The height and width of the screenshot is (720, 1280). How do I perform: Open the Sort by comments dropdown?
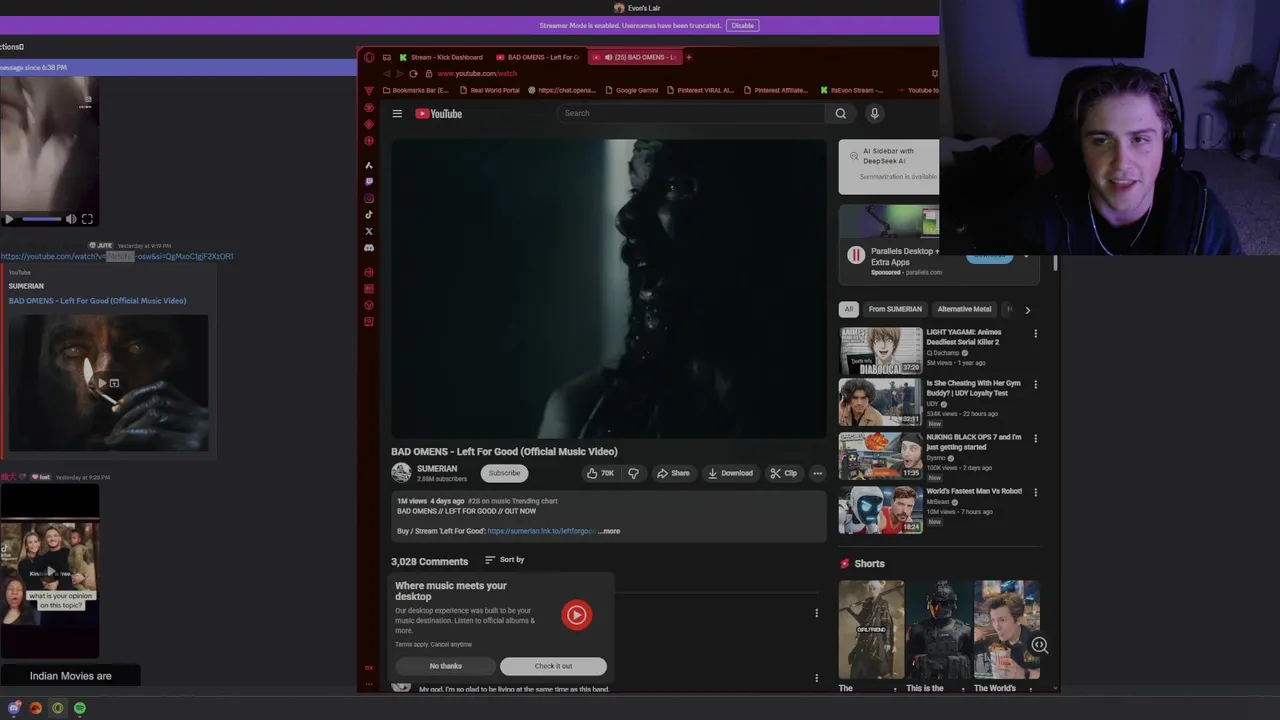504,560
